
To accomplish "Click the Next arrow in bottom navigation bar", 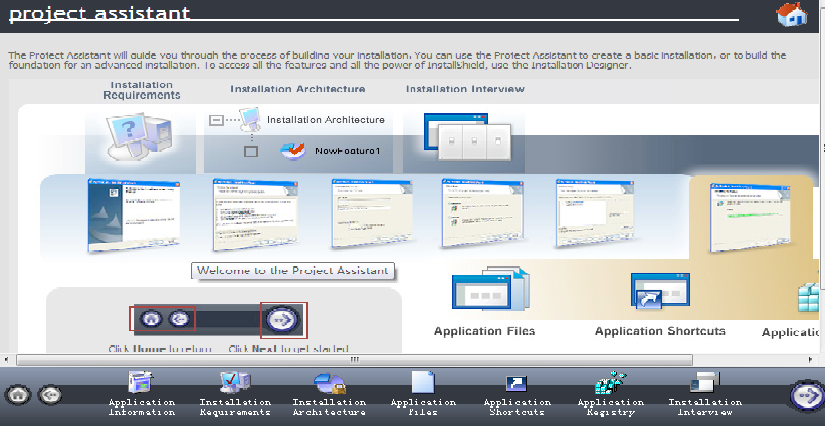I will click(808, 395).
